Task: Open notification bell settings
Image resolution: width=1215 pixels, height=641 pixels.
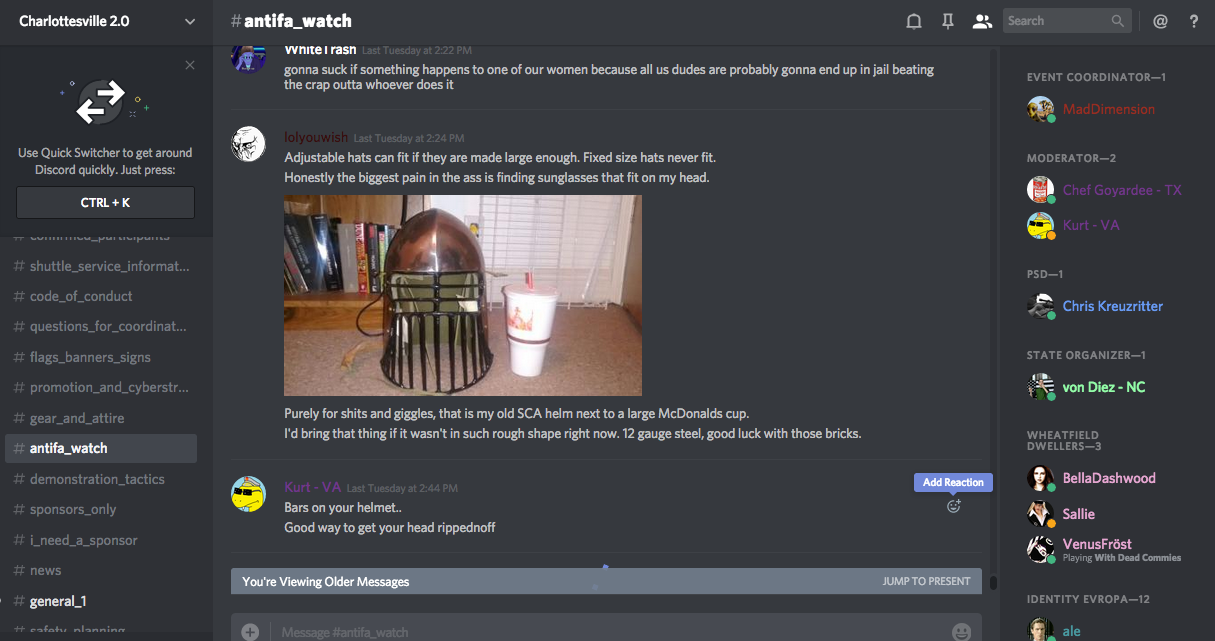Action: tap(914, 21)
